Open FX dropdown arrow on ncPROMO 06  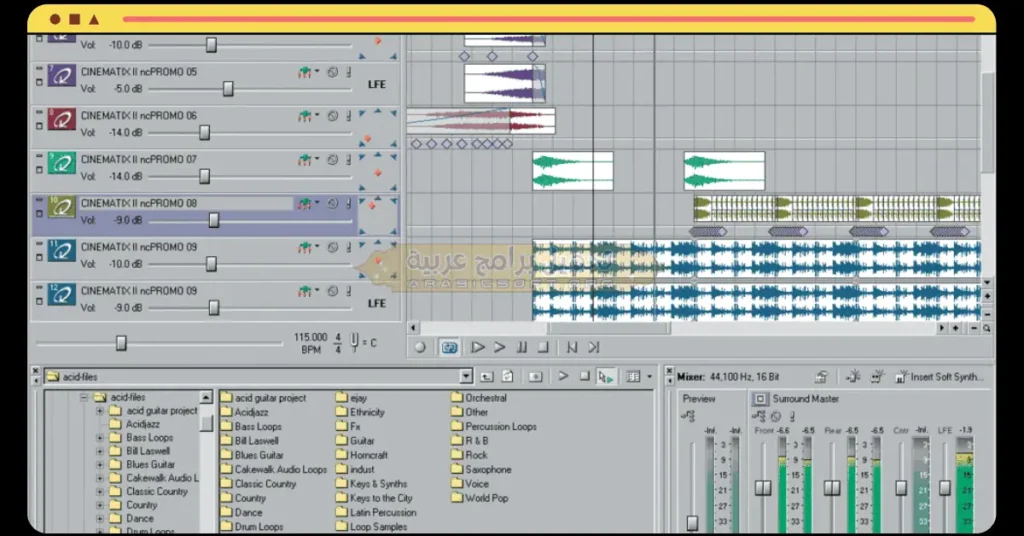(x=317, y=116)
